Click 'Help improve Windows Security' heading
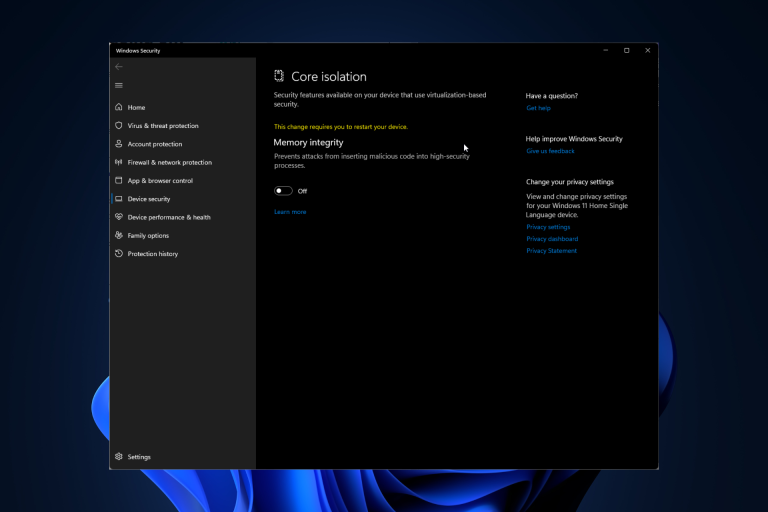Viewport: 768px width, 512px height. [574, 139]
